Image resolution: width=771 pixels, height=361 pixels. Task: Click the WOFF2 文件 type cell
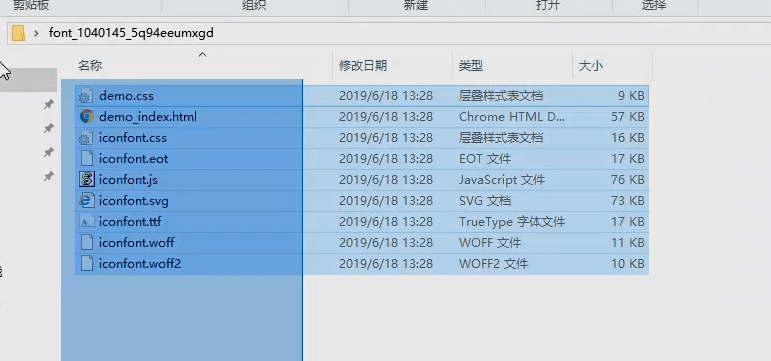pos(493,264)
